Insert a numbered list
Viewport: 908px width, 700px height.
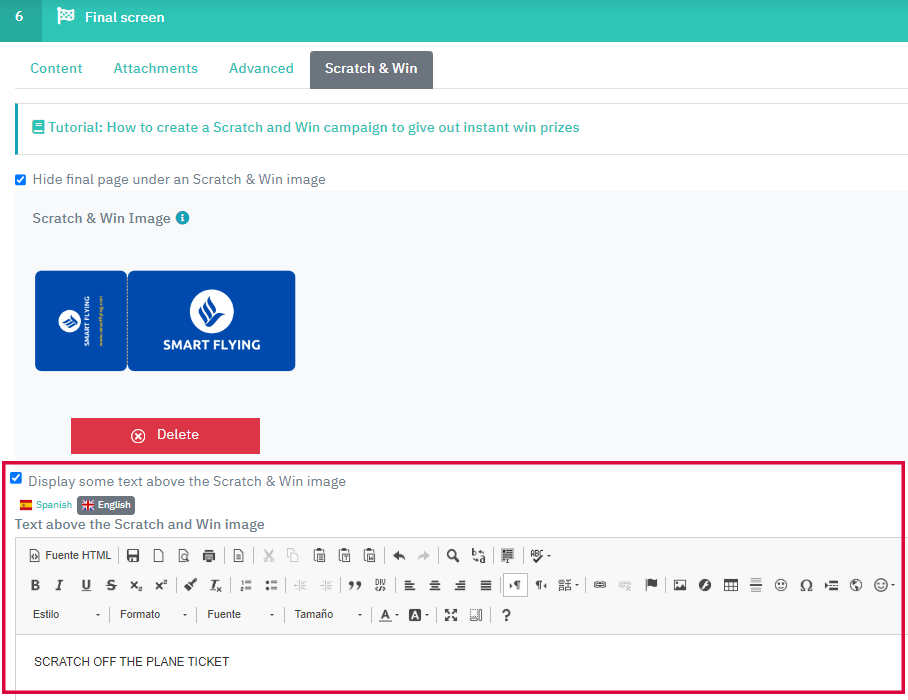246,585
